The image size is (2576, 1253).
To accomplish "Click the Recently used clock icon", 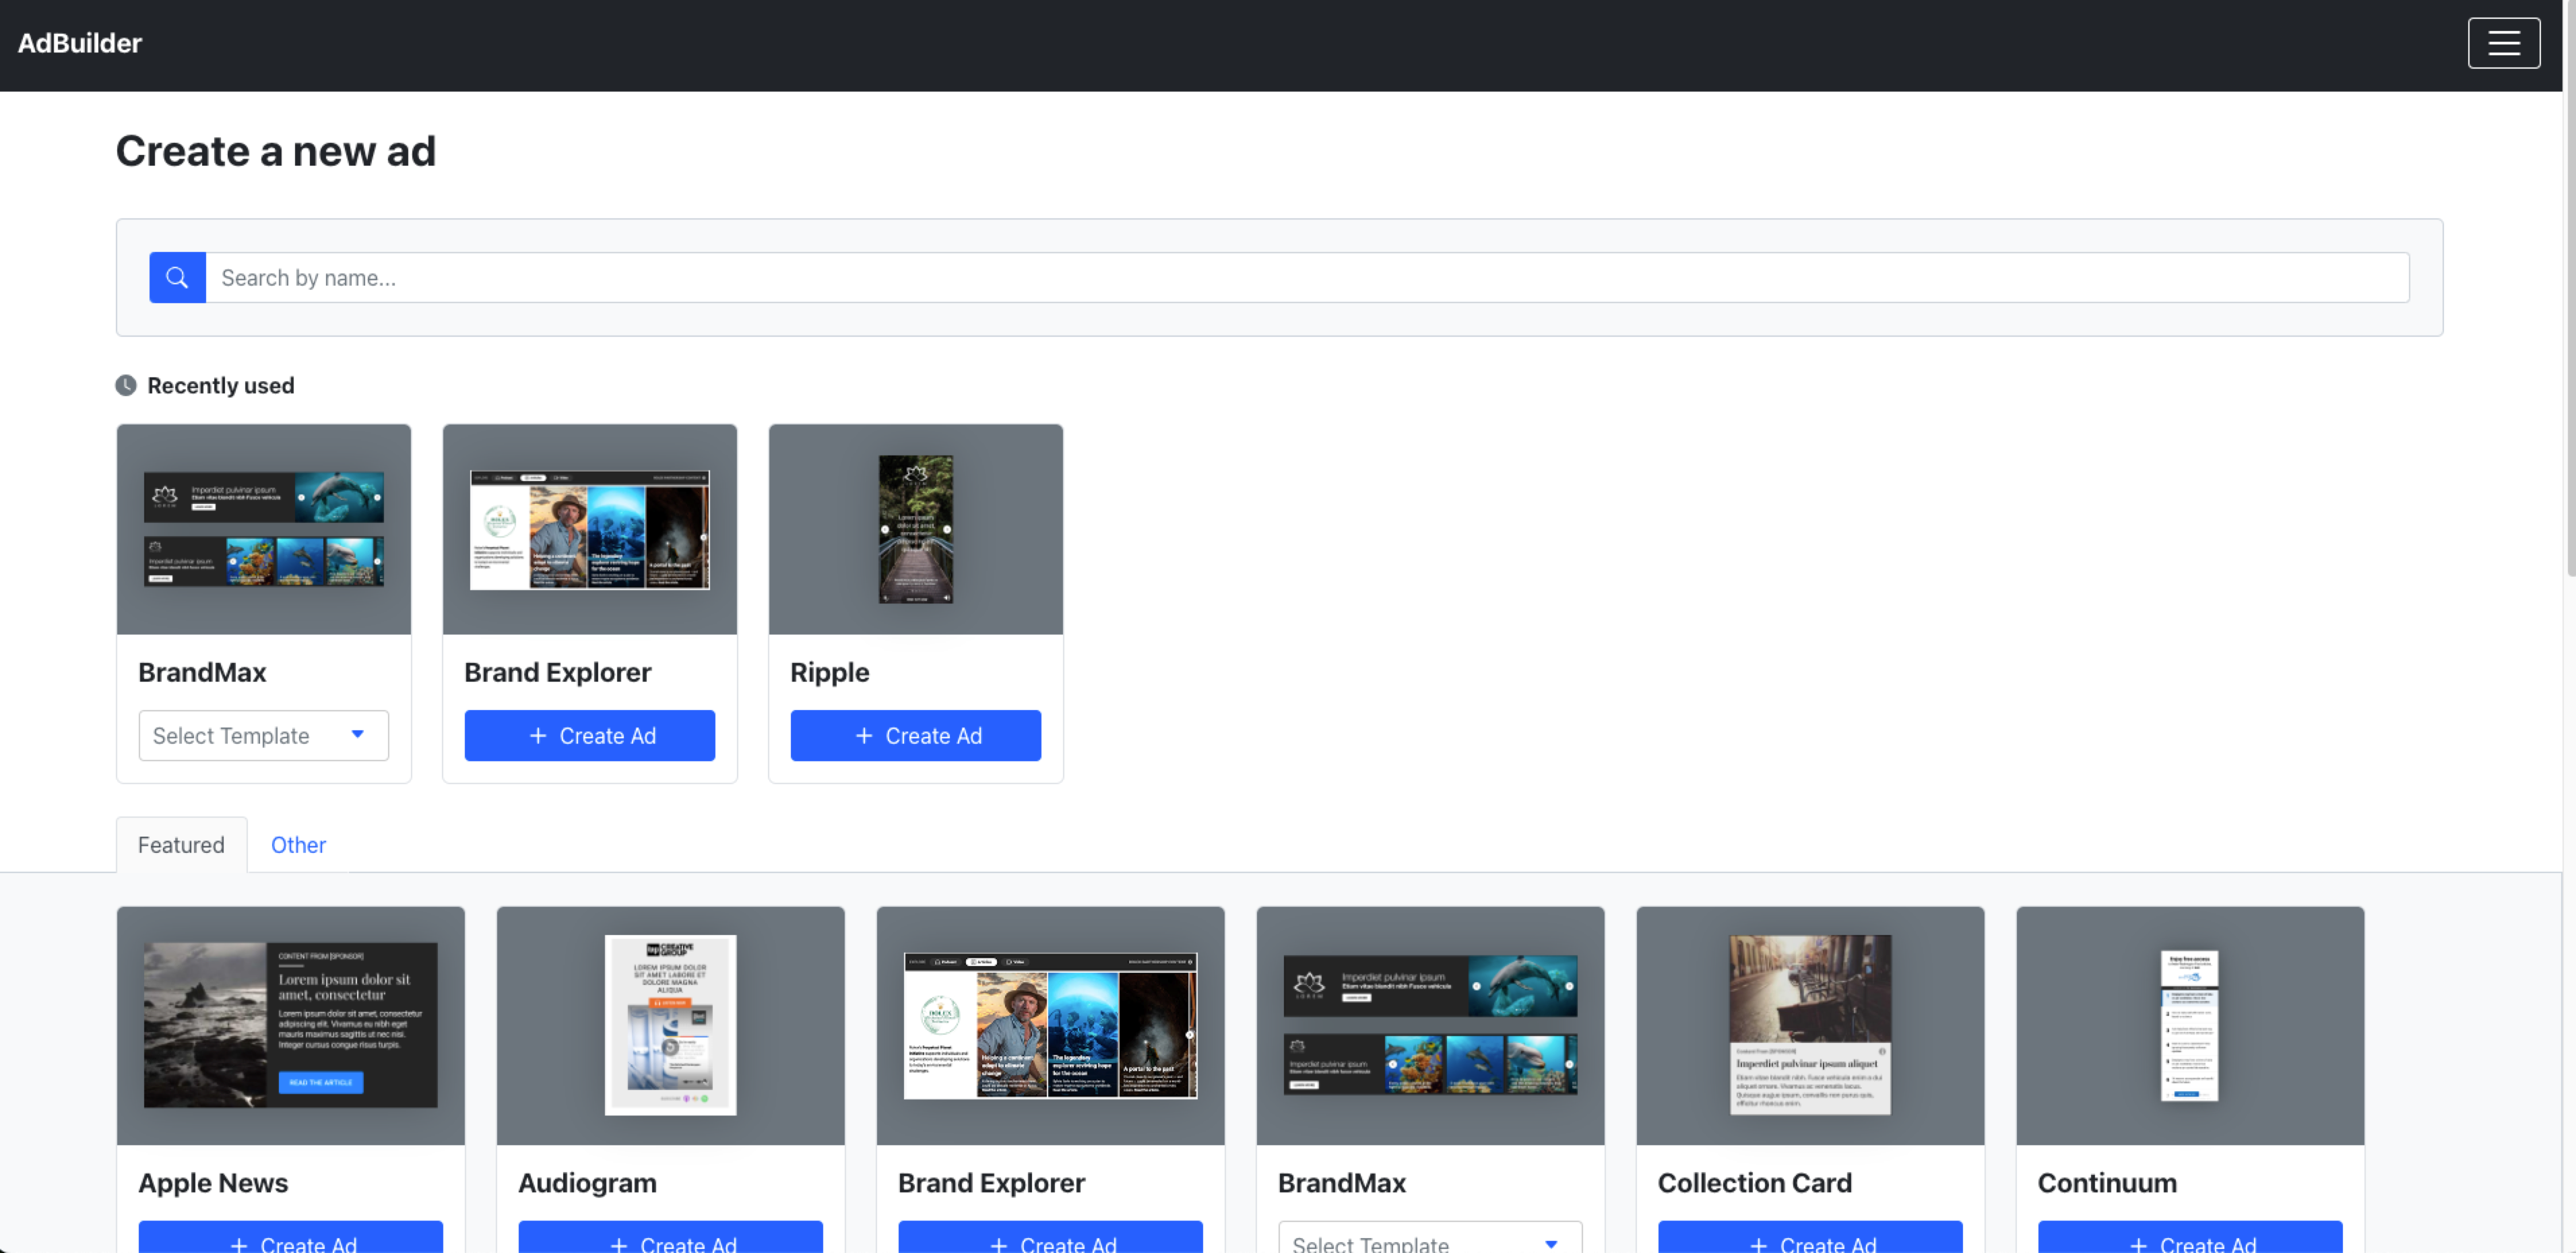I will [126, 386].
